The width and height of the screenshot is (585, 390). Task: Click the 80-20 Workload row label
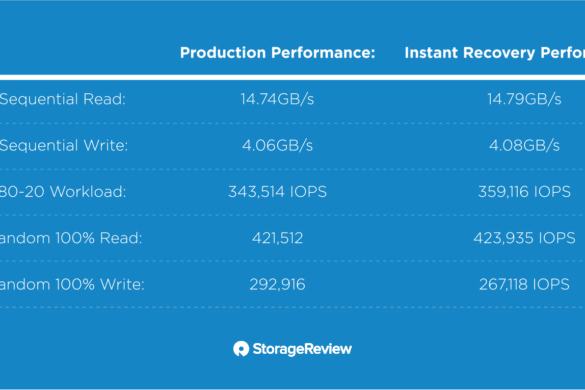point(63,192)
